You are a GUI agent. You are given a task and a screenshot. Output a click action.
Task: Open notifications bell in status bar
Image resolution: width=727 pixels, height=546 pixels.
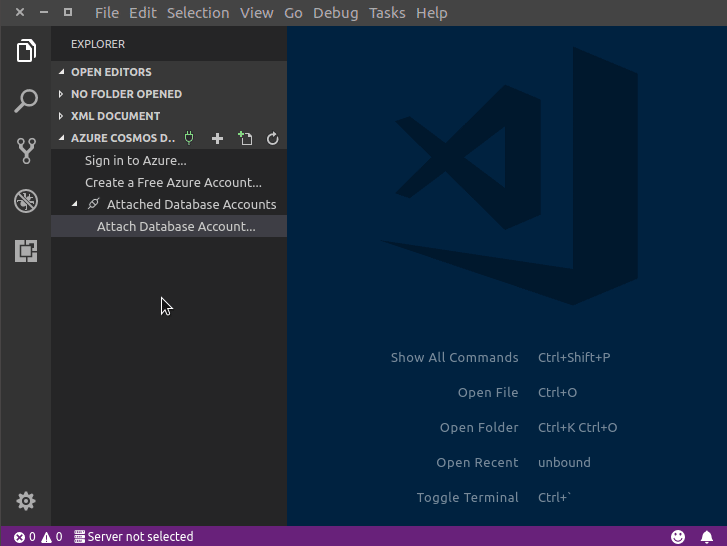[707, 537]
